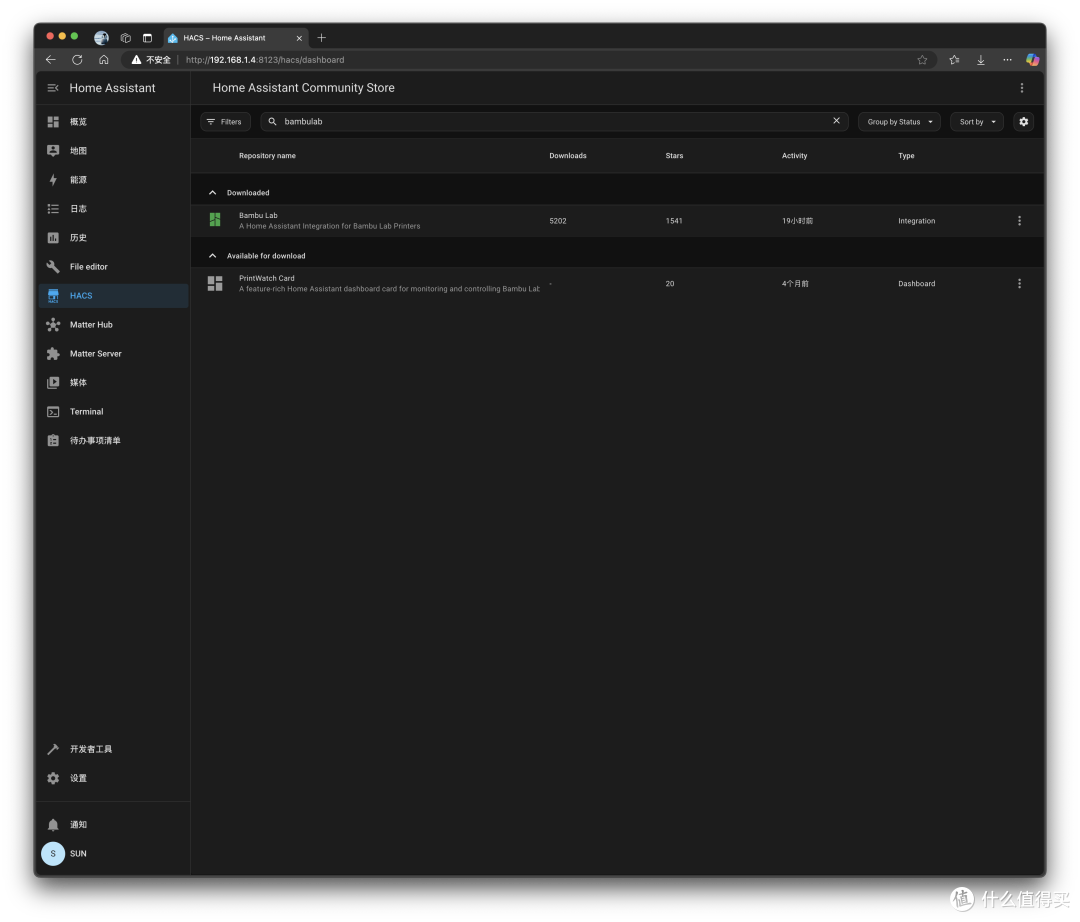The height and width of the screenshot is (922, 1080).
Task: Open the notifications bell in sidebar
Action: 53,824
